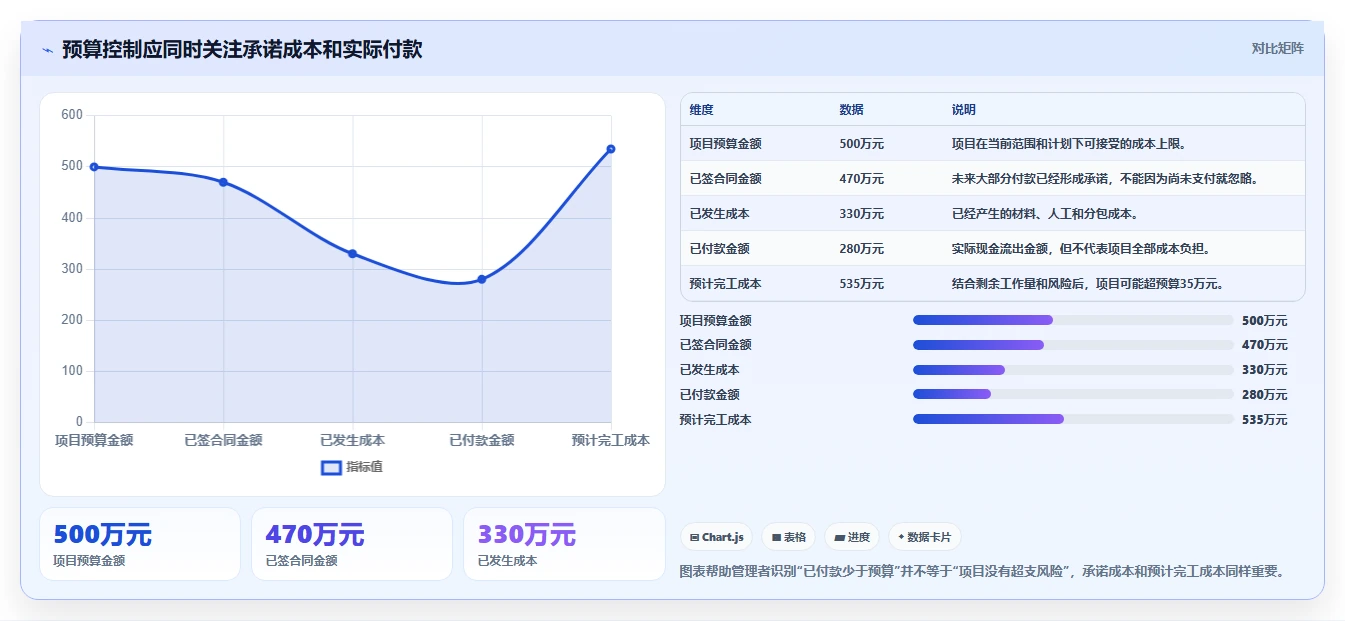Screen dimensions: 1345x621
Task: Select the Chart.js chip
Action: tap(717, 537)
